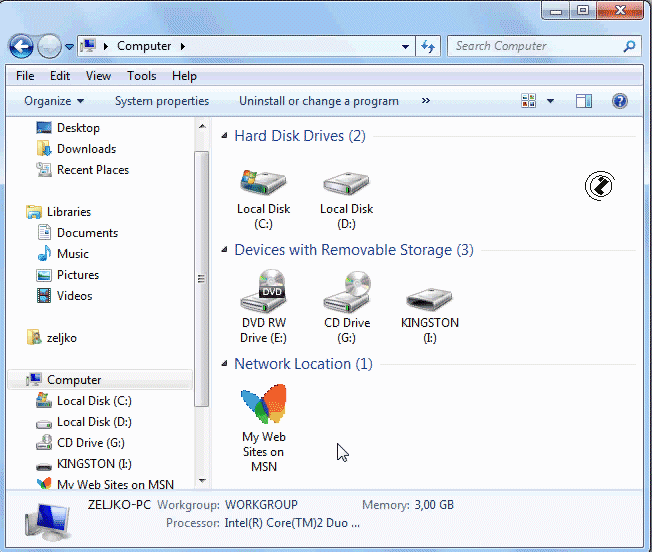
Task: Open My Web Sites on MSN icon
Action: point(263,406)
